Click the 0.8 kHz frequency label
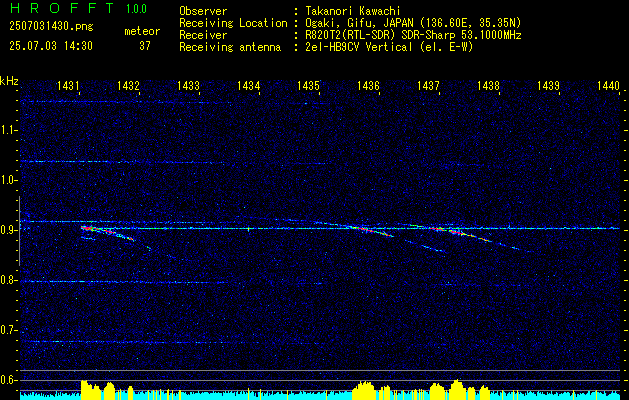This screenshot has height=400, width=629. (7, 280)
